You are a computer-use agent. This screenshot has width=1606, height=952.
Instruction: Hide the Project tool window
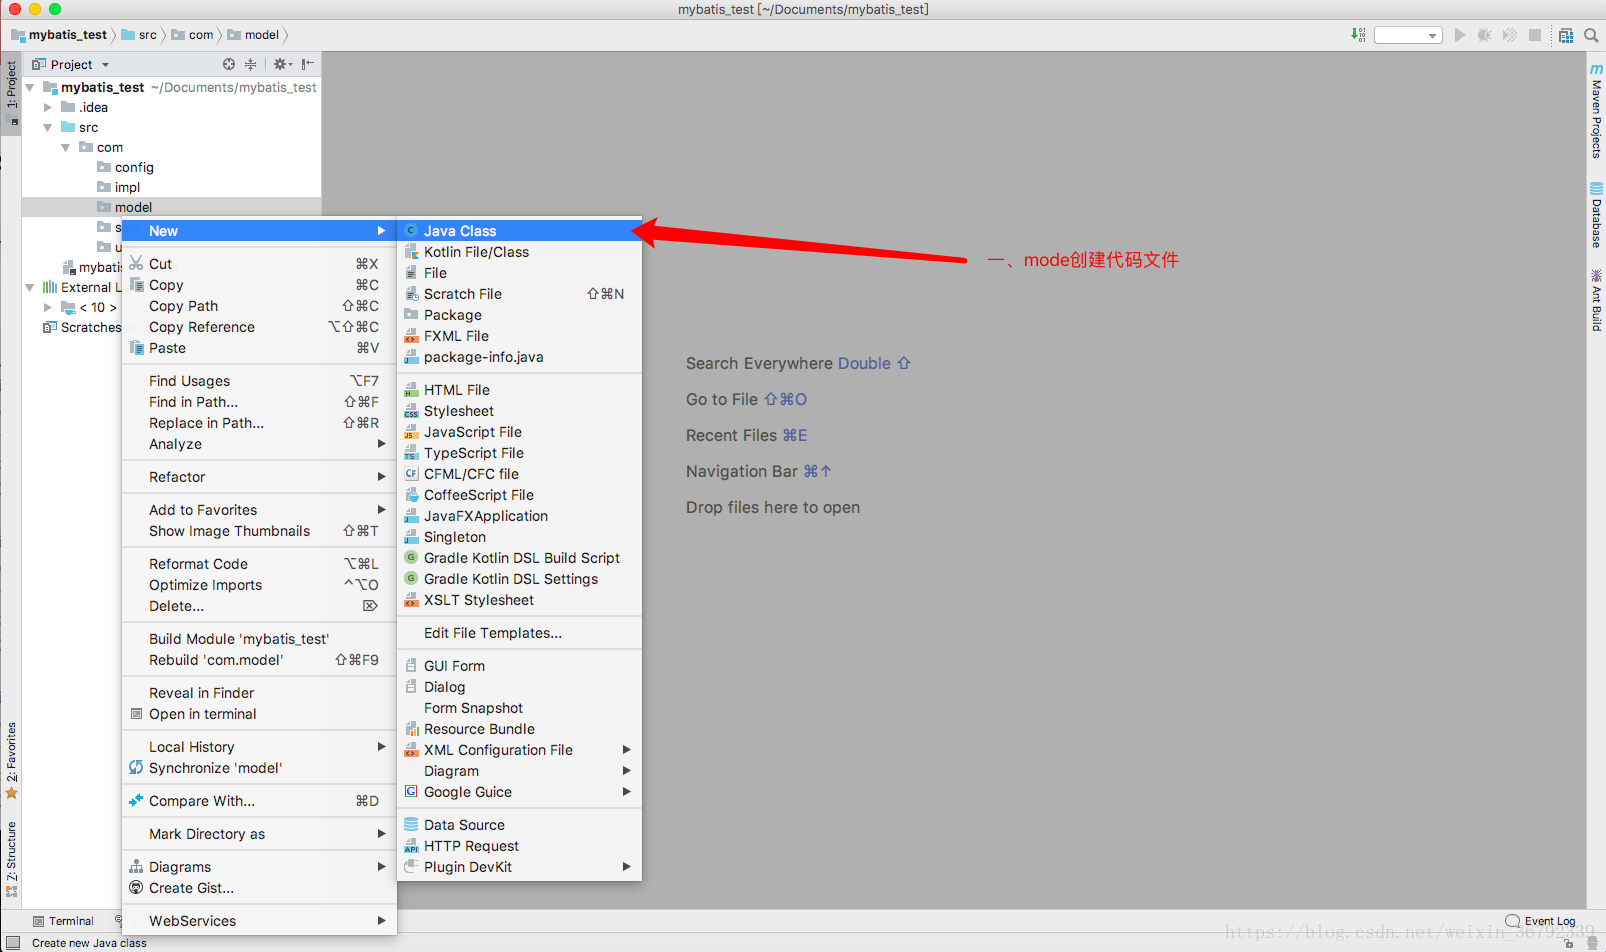(307, 64)
